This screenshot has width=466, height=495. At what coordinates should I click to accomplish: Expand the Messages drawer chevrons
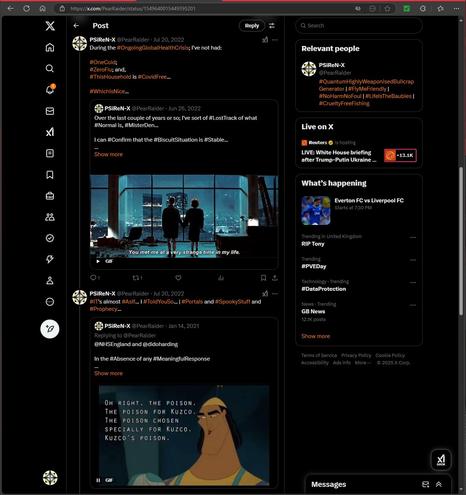(439, 484)
